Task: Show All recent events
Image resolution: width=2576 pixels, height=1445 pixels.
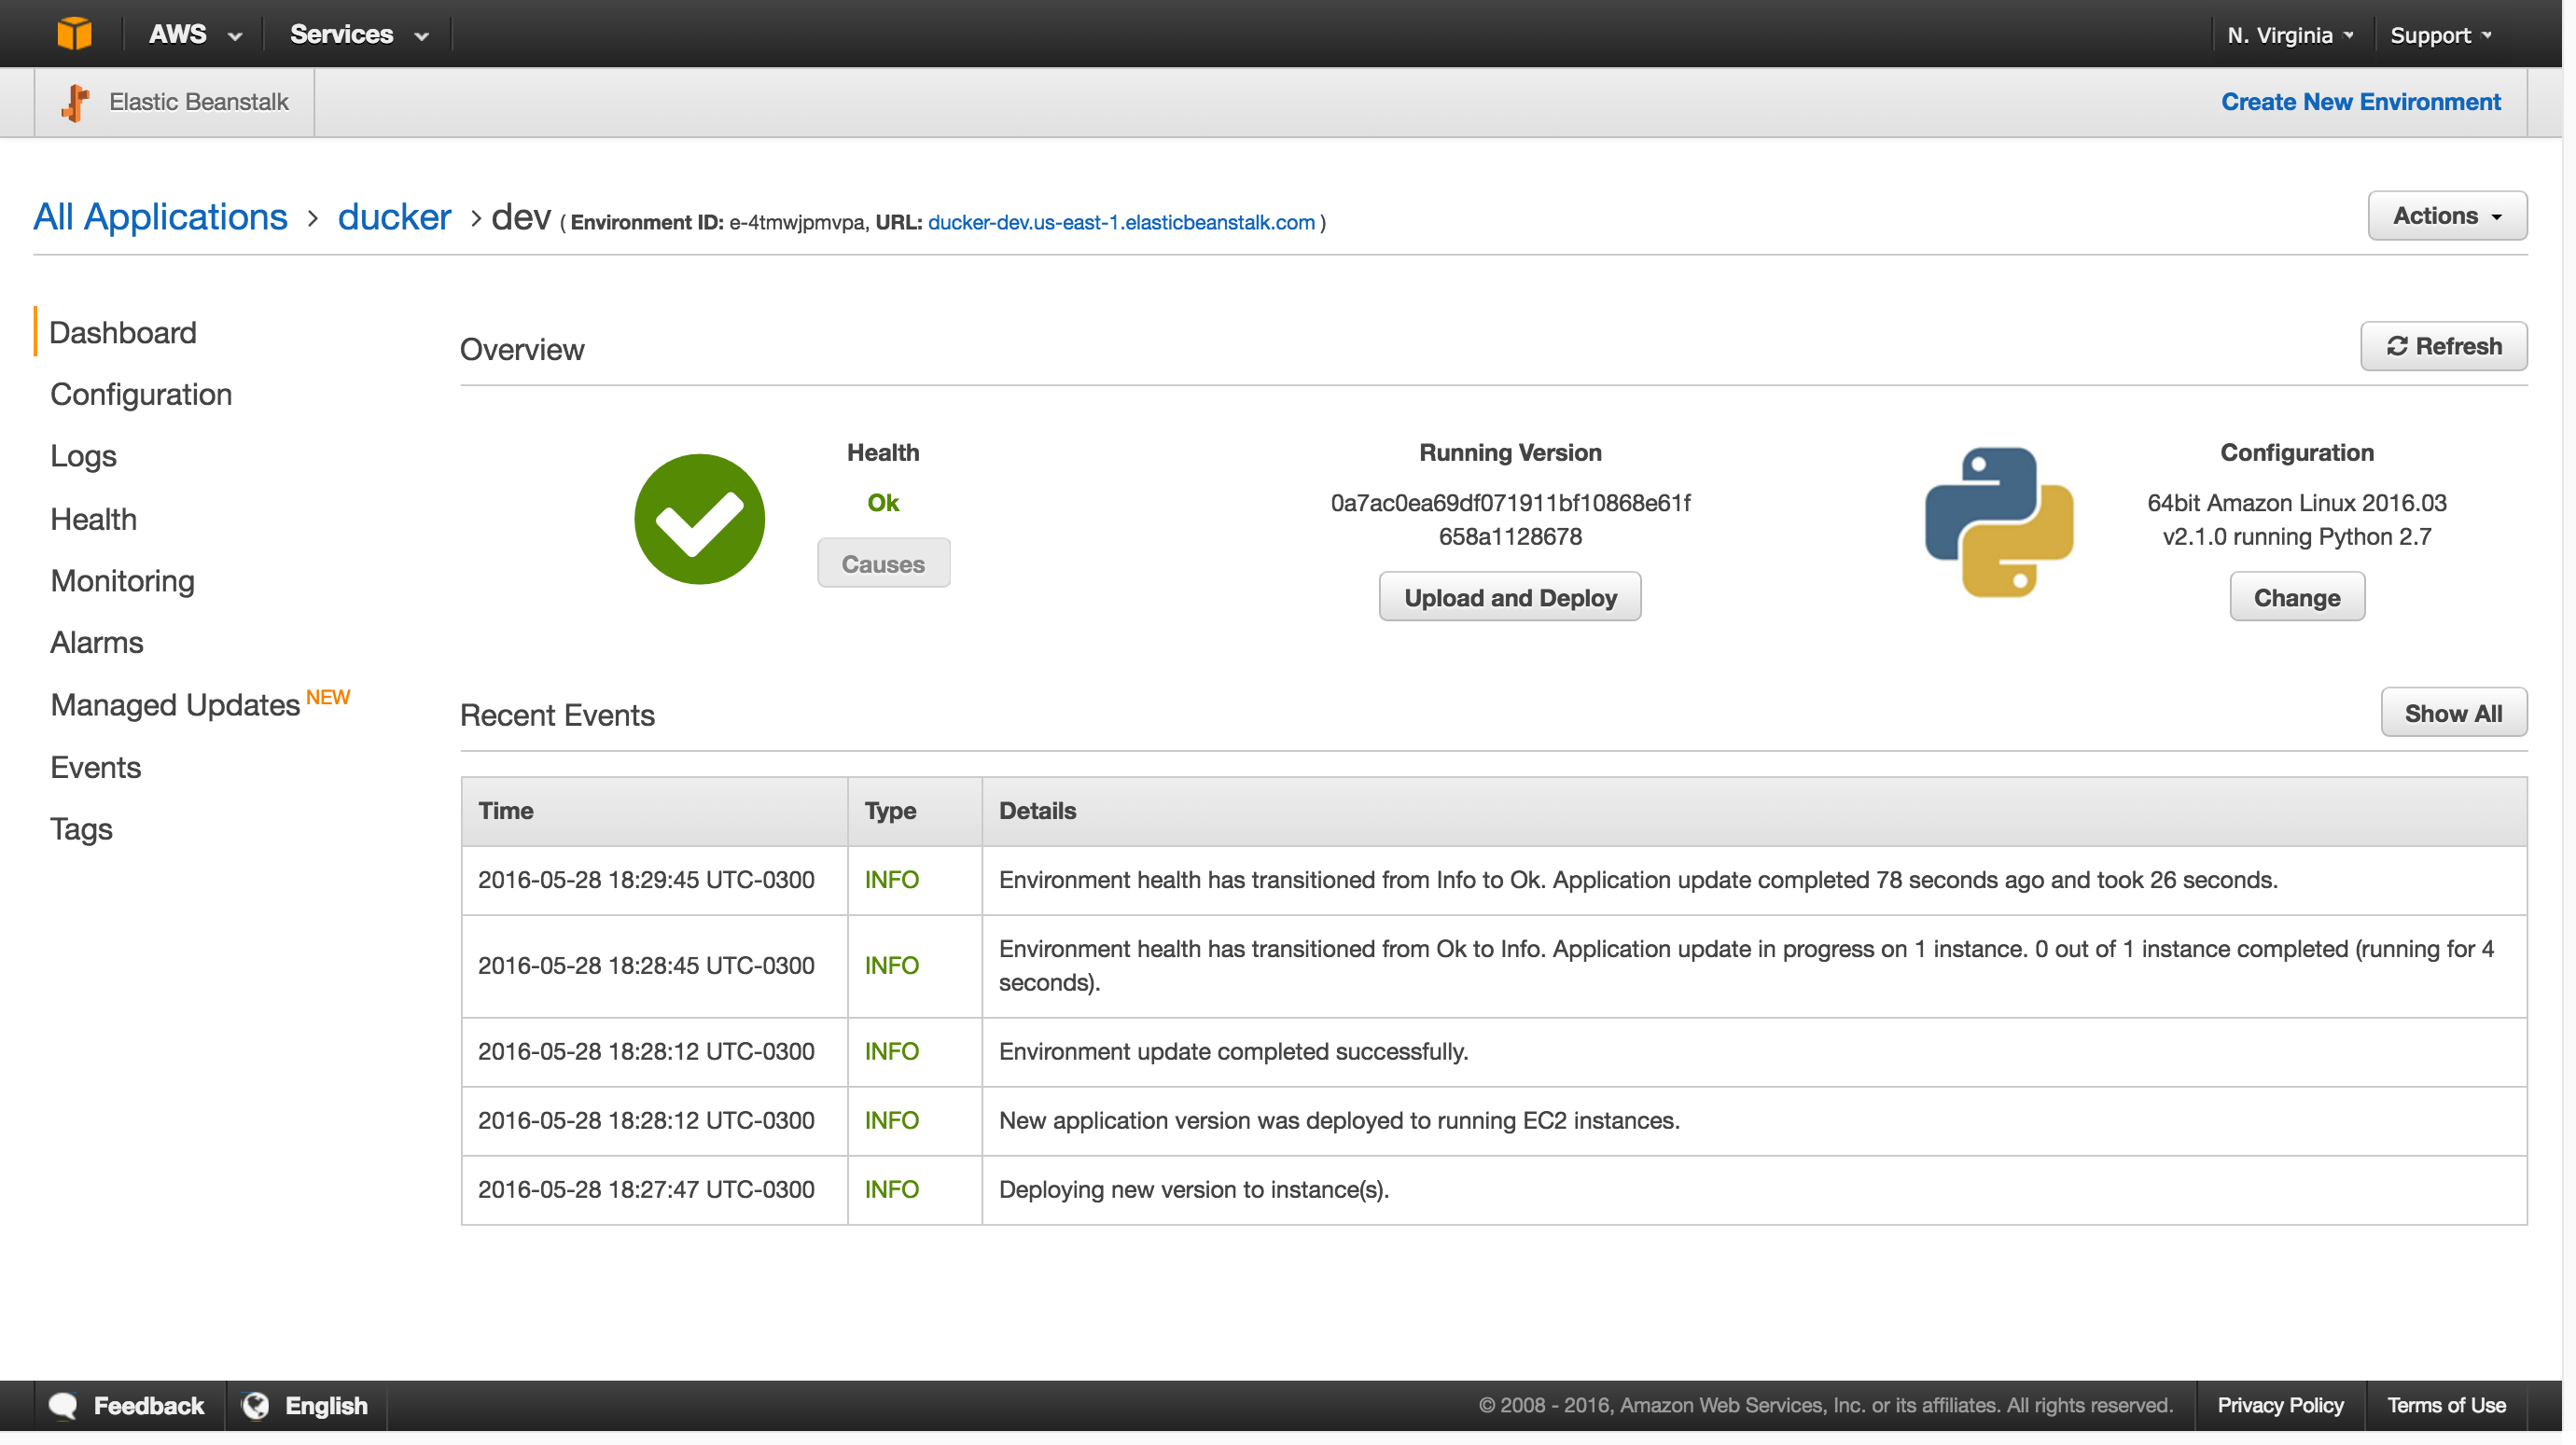Action: pos(2452,713)
